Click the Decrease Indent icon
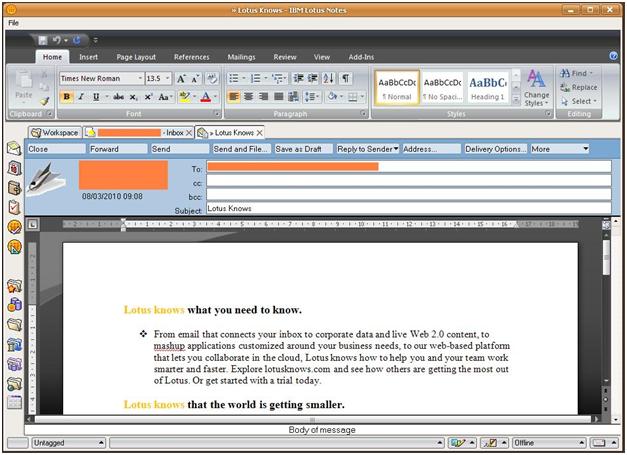This screenshot has height=455, width=627. tap(298, 78)
